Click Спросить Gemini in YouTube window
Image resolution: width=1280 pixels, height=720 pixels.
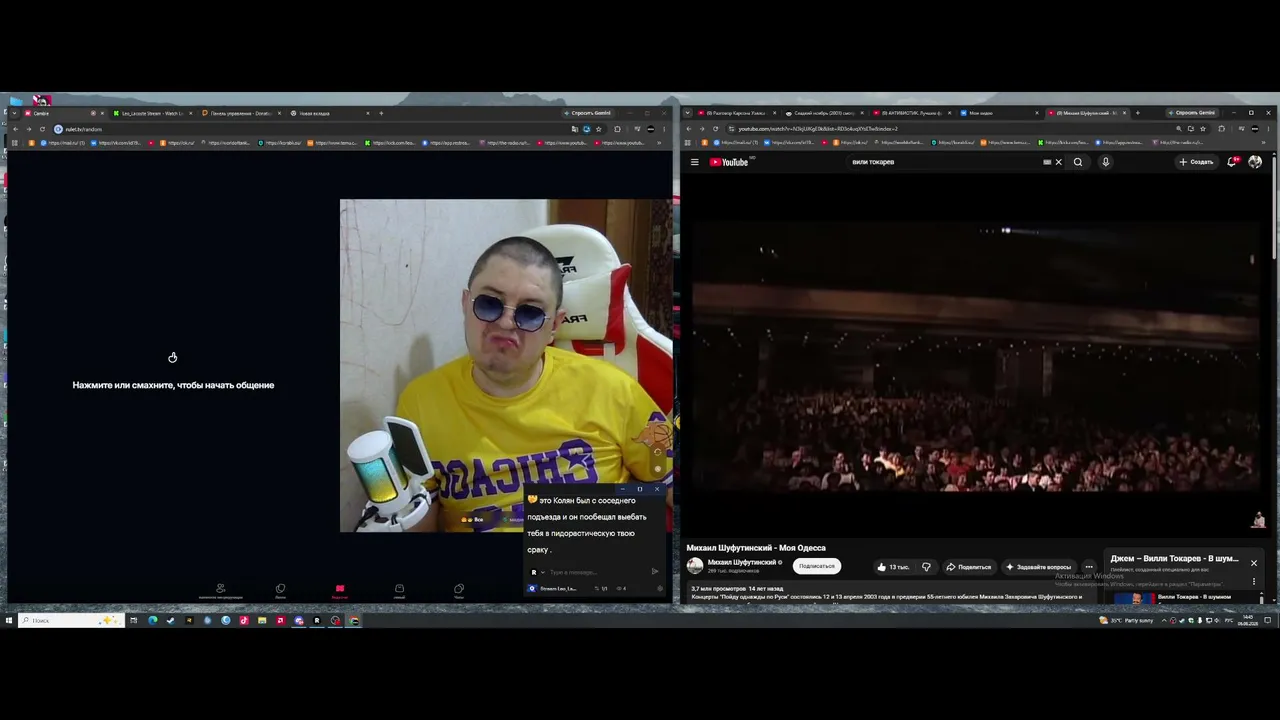pos(1191,113)
